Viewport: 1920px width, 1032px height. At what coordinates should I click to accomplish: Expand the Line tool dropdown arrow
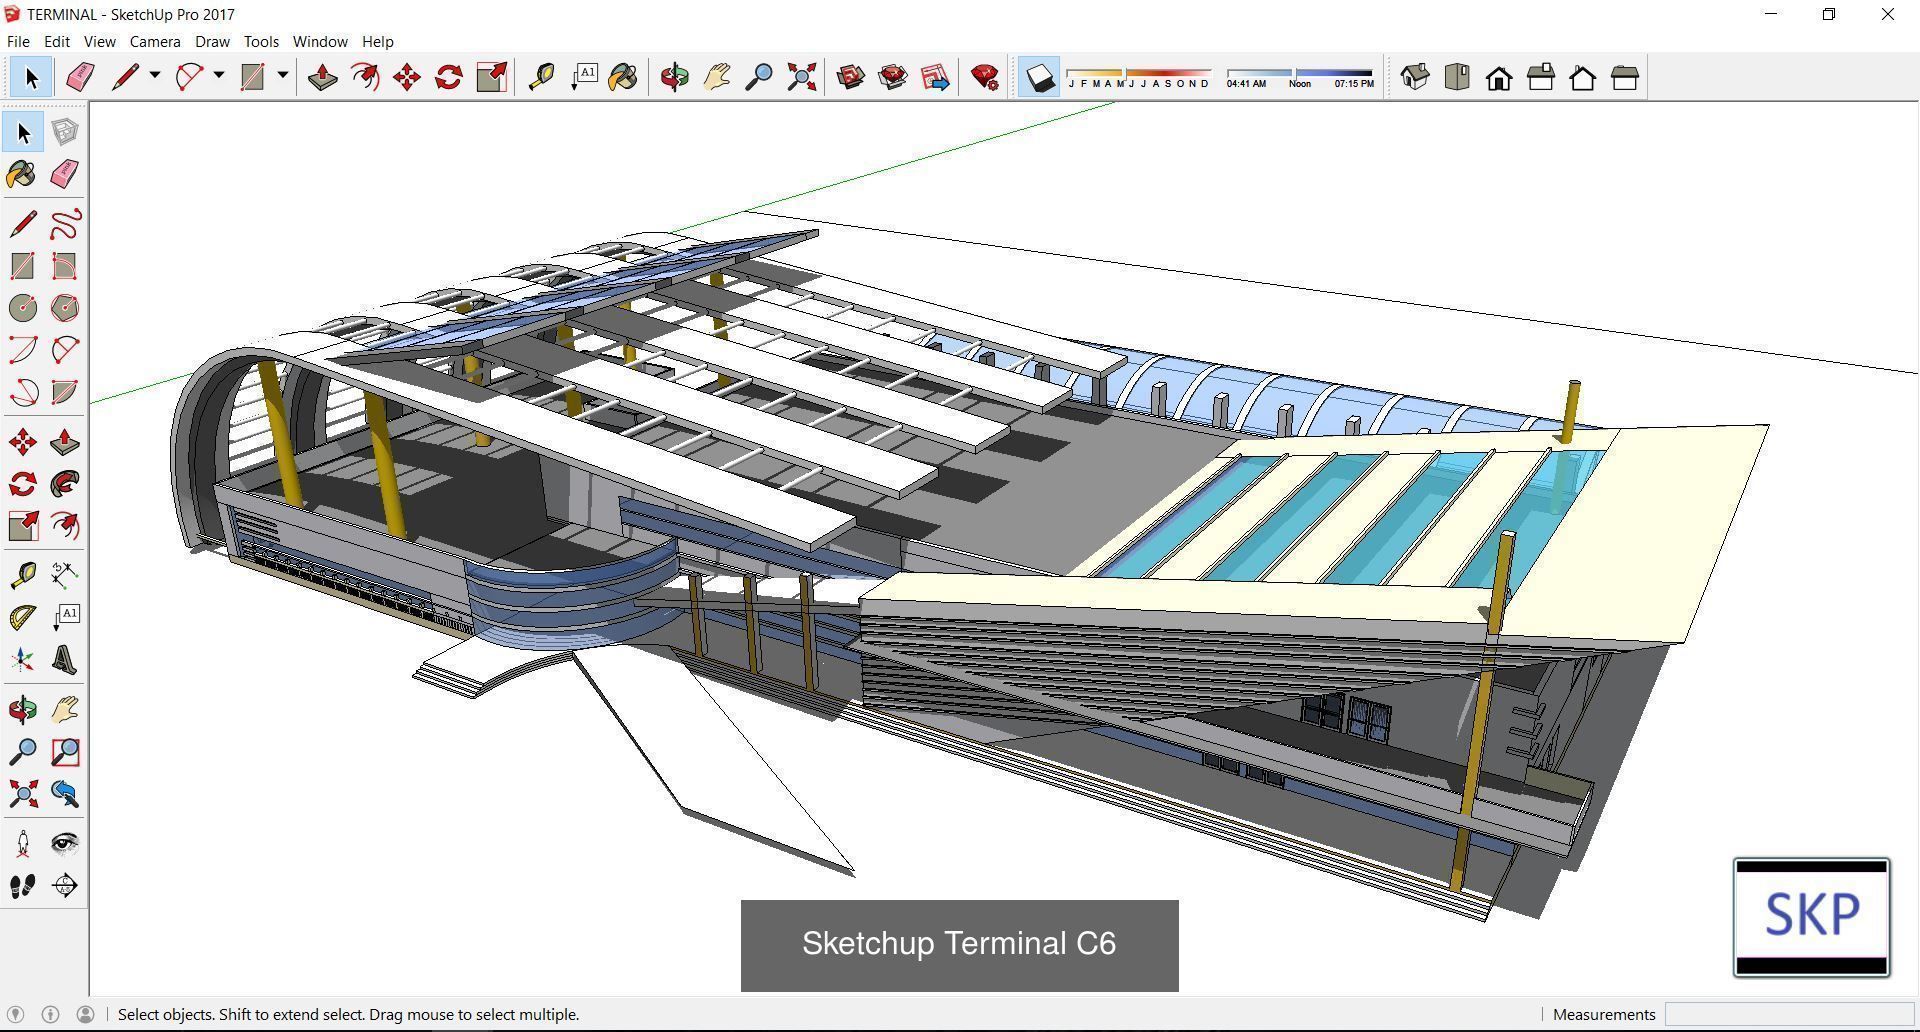[155, 76]
